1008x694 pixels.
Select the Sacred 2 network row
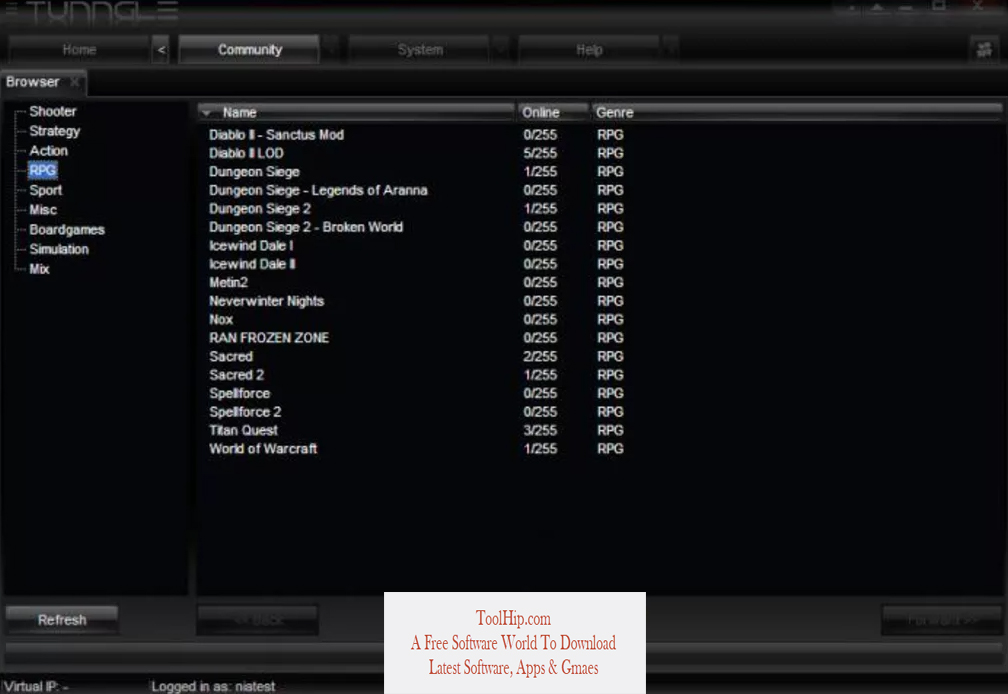pyautogui.click(x=237, y=375)
